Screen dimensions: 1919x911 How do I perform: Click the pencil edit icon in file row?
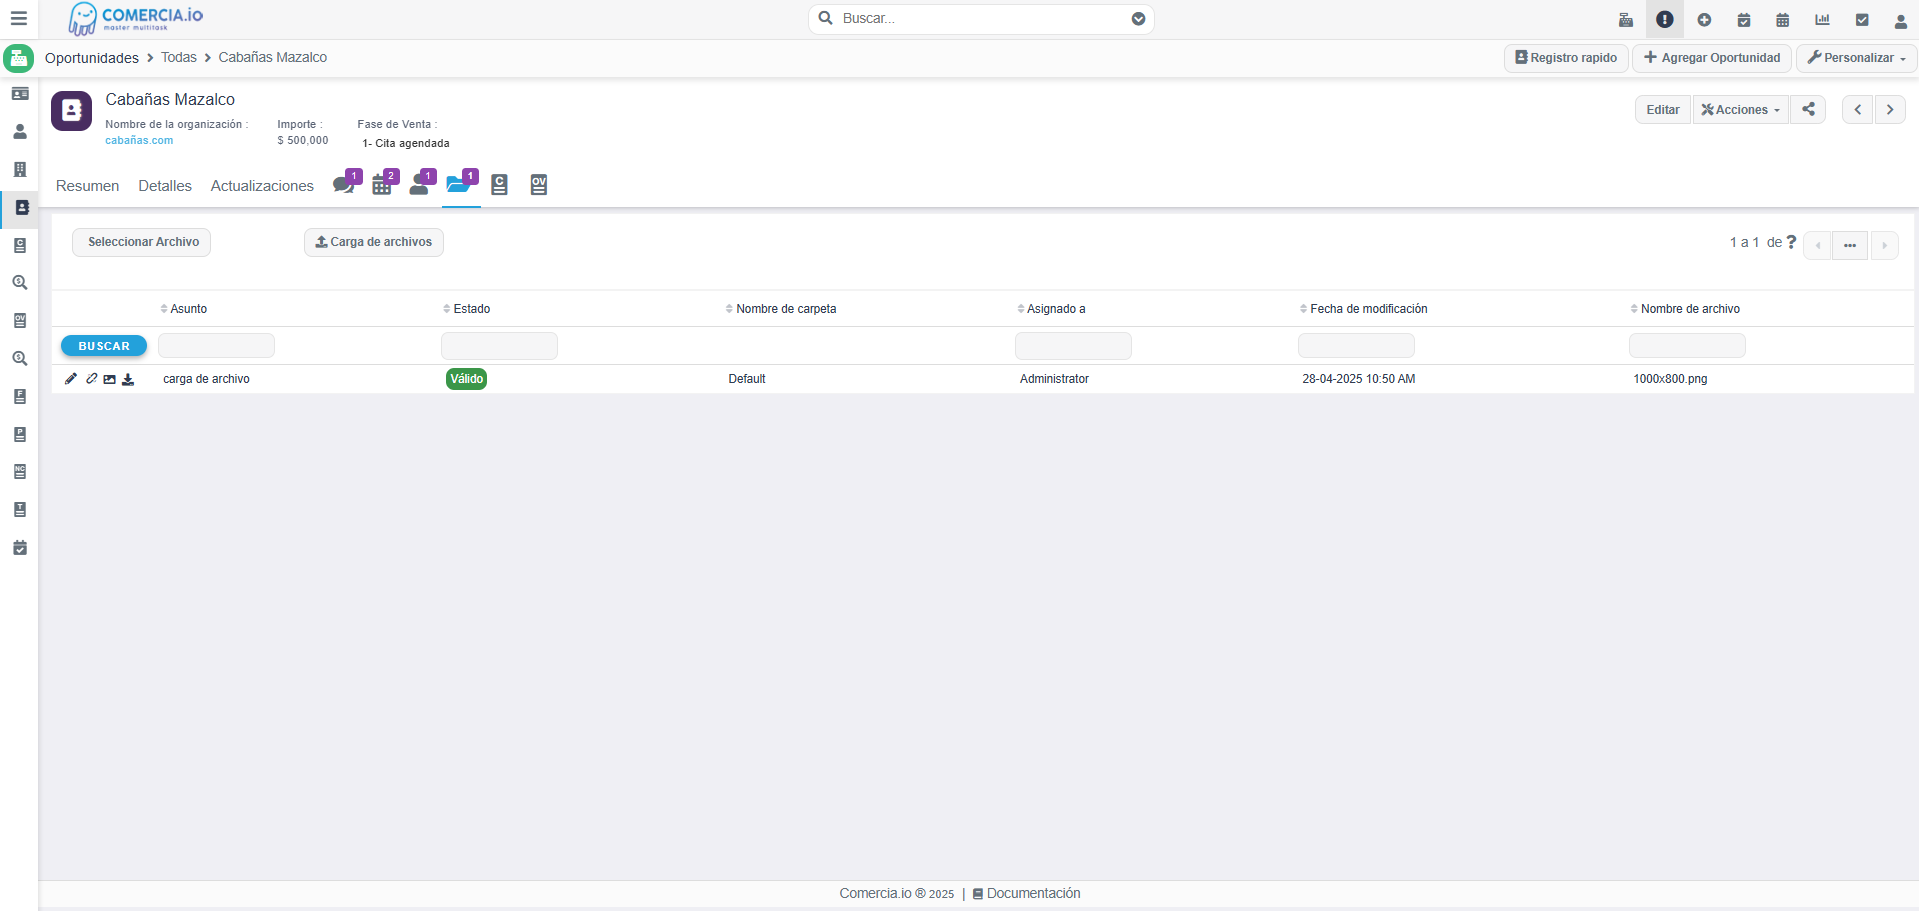pyautogui.click(x=71, y=379)
